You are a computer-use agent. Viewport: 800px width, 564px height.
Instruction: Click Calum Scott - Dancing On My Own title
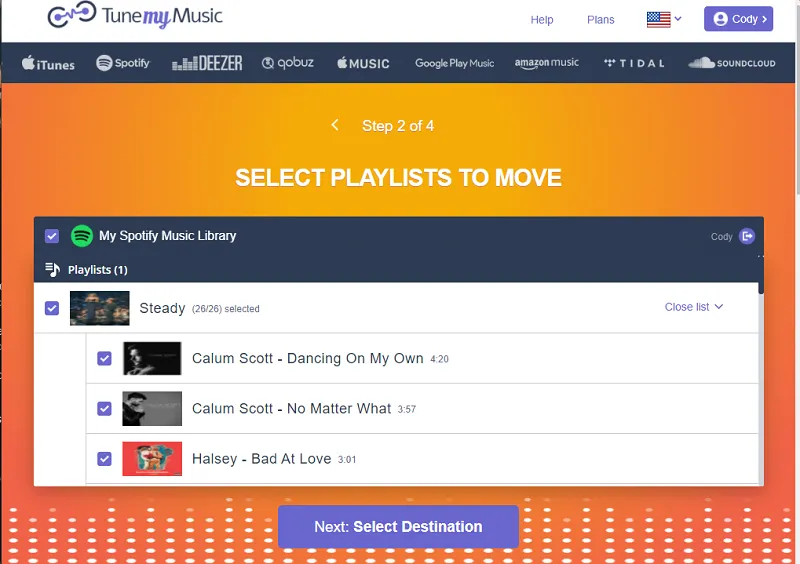click(x=308, y=358)
